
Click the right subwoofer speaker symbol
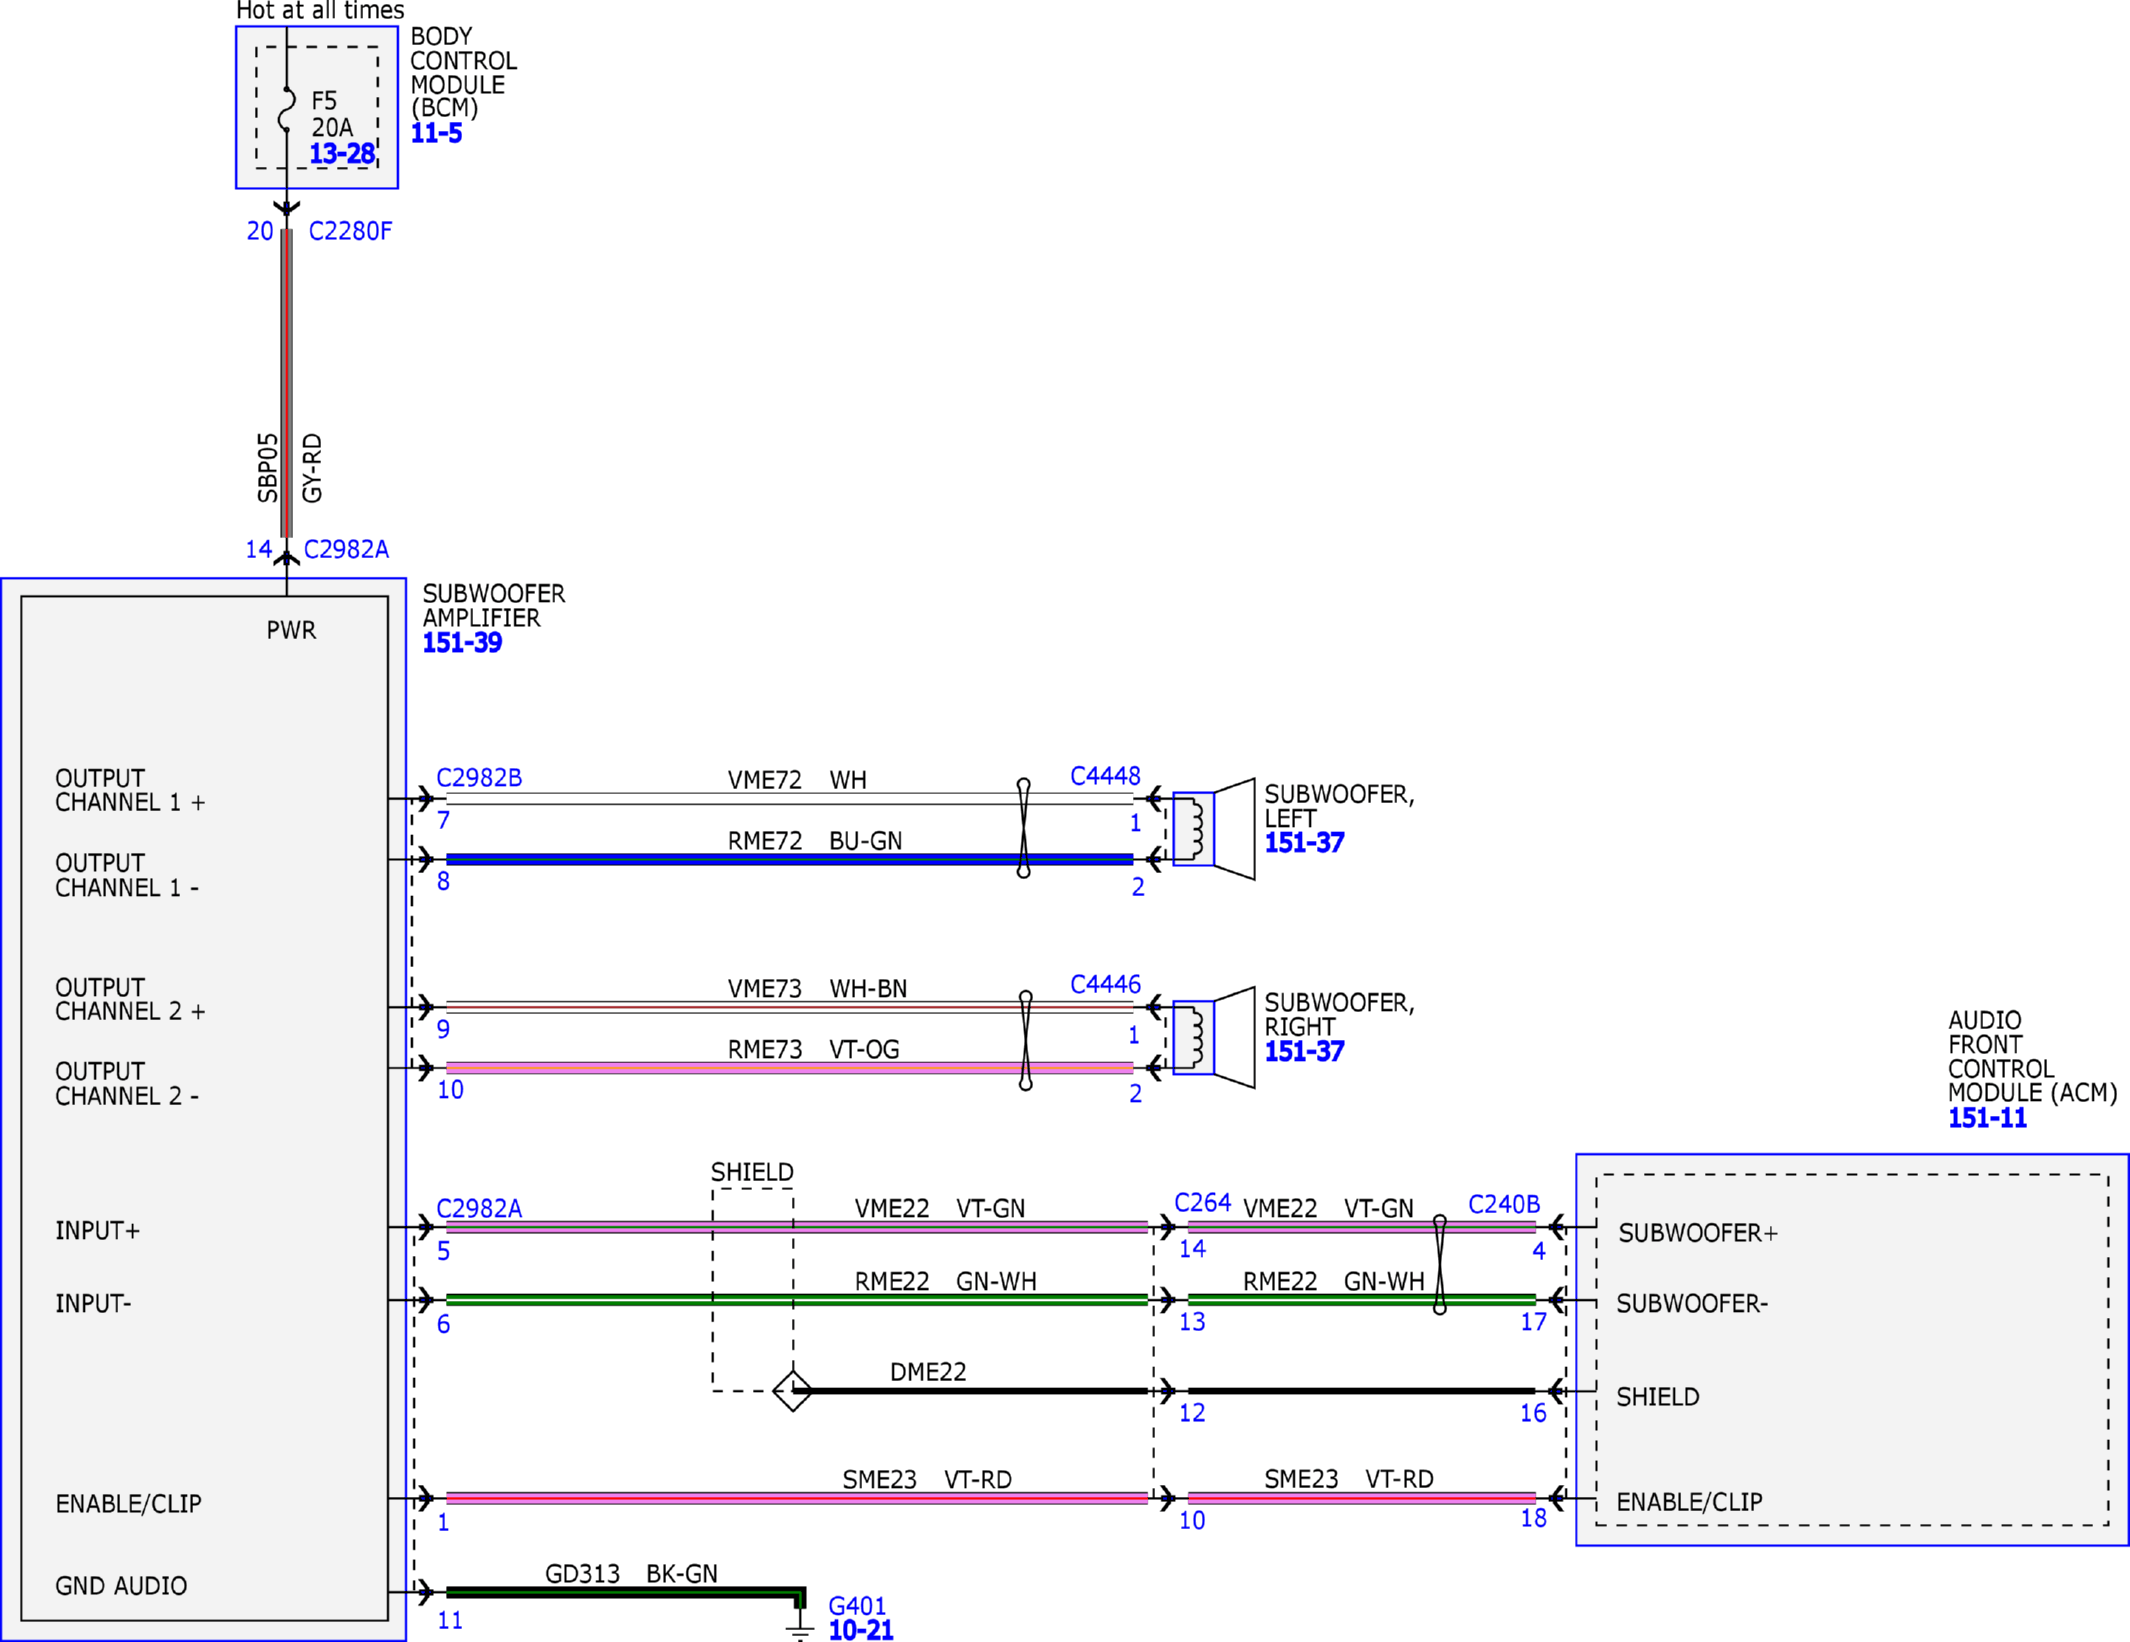point(1213,1038)
